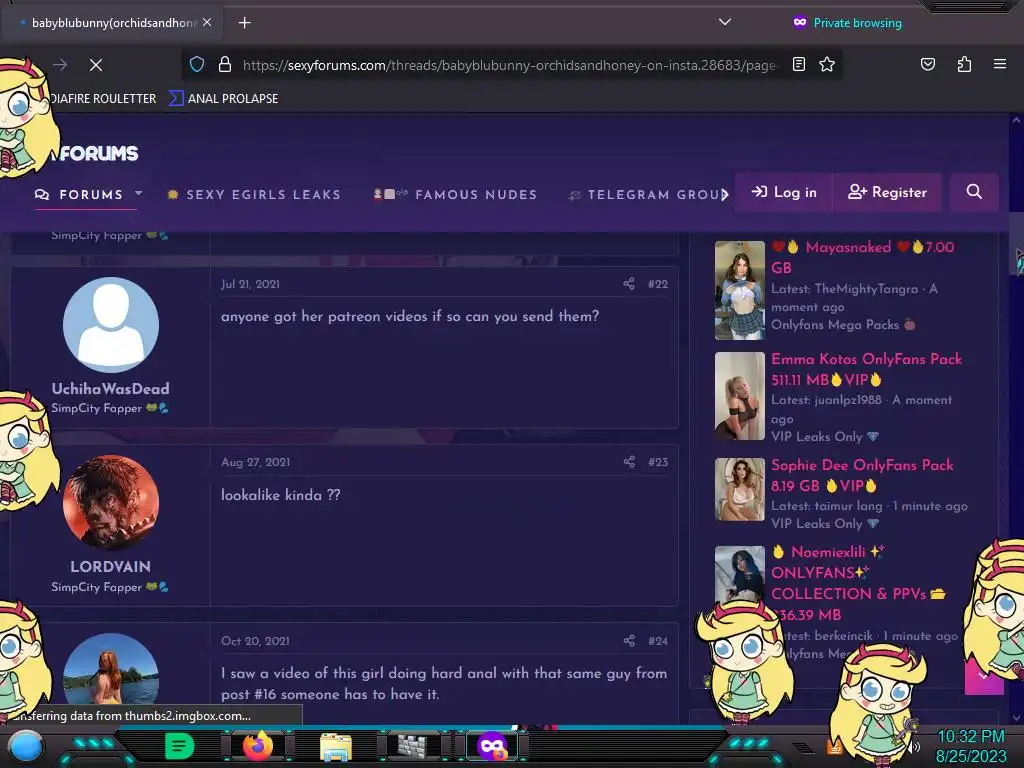Open the extensions puzzle icon
The image size is (1024, 768).
point(964,64)
